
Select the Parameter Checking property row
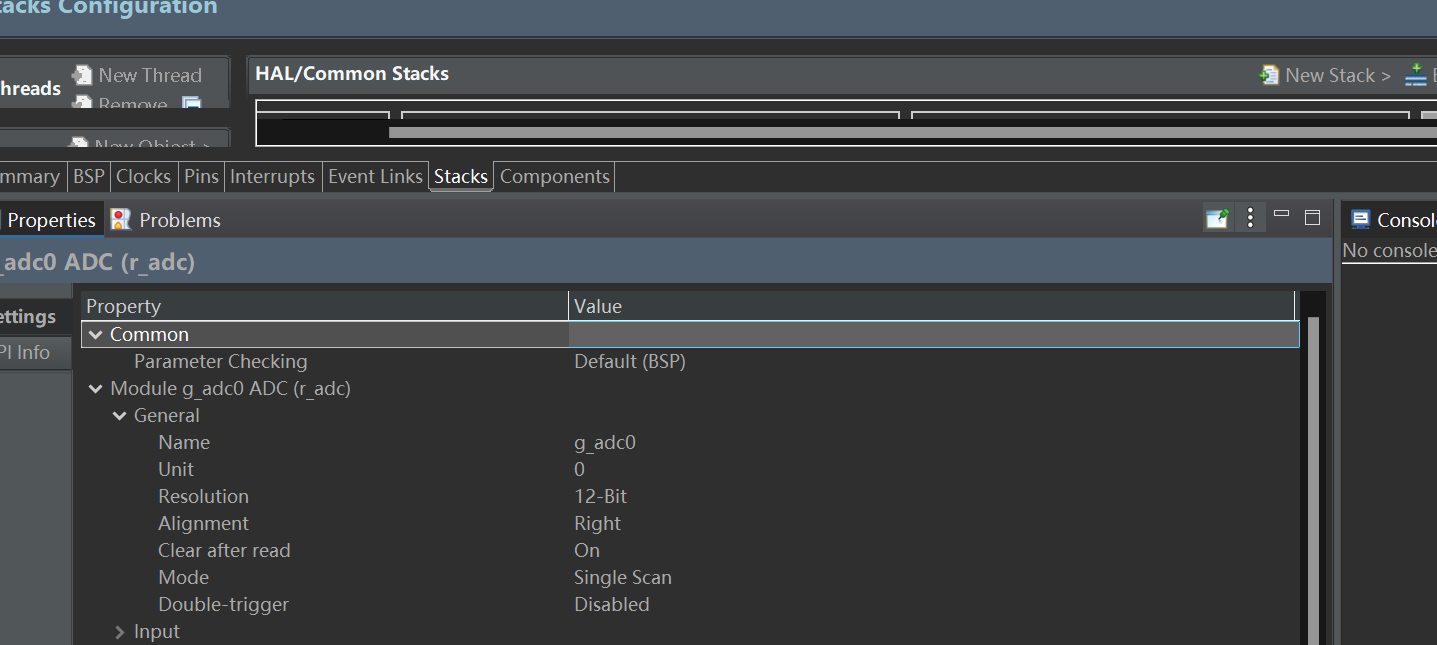tap(690, 362)
